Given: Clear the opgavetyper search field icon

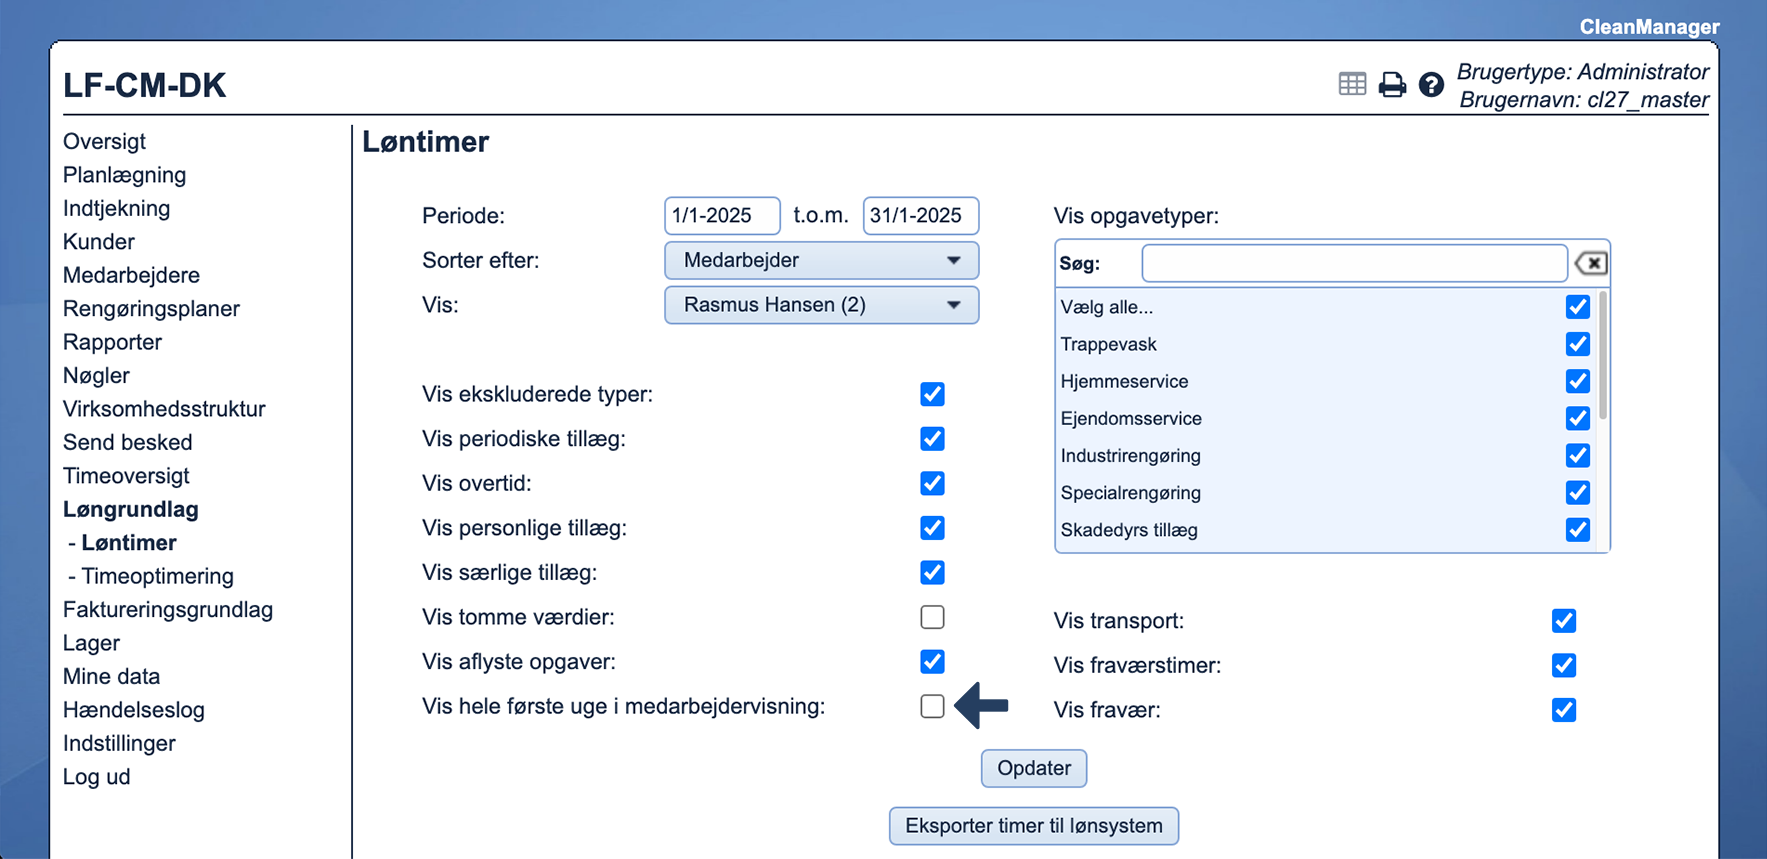Looking at the screenshot, I should 1590,263.
